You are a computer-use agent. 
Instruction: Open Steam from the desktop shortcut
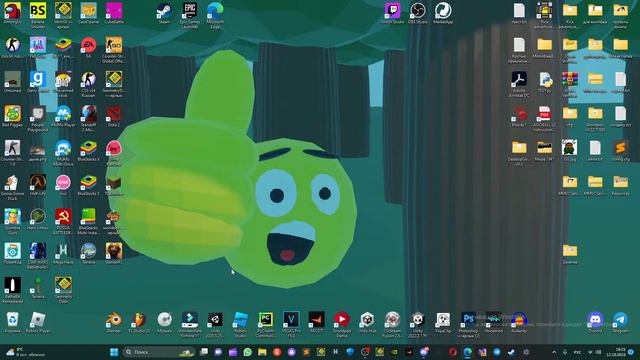[x=164, y=13]
